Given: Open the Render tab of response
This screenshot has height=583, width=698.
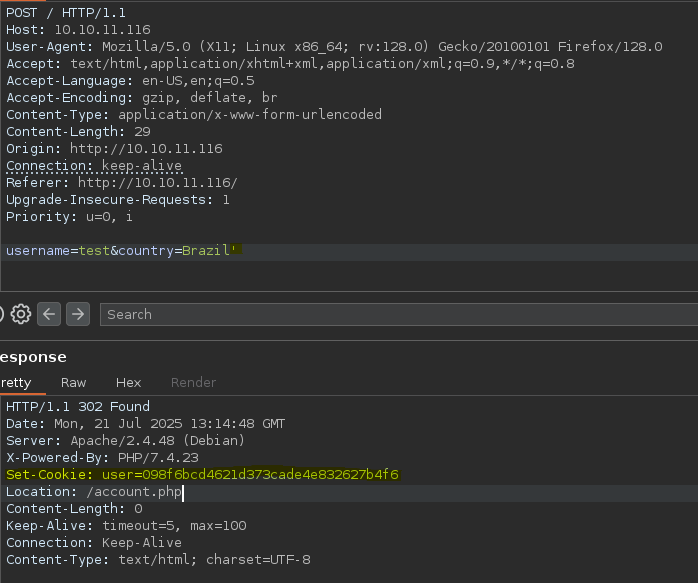Looking at the screenshot, I should point(193,383).
